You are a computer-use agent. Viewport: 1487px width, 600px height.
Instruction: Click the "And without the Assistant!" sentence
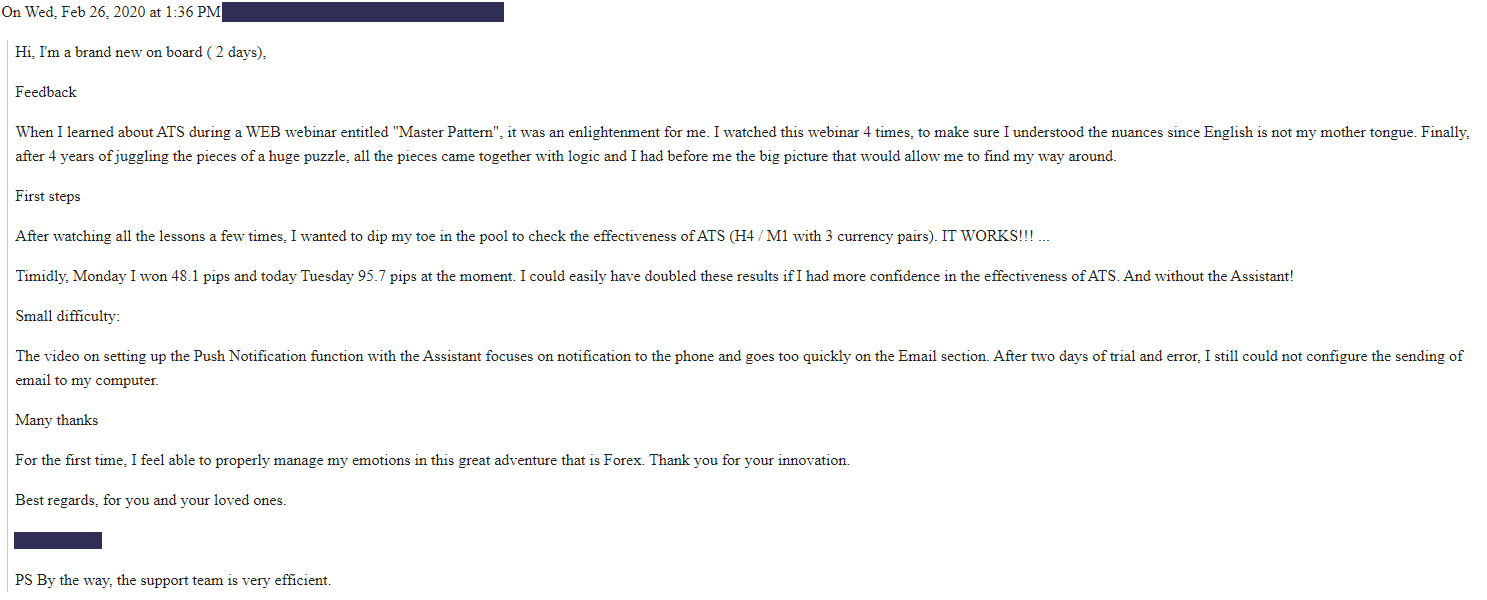pyautogui.click(x=1208, y=276)
